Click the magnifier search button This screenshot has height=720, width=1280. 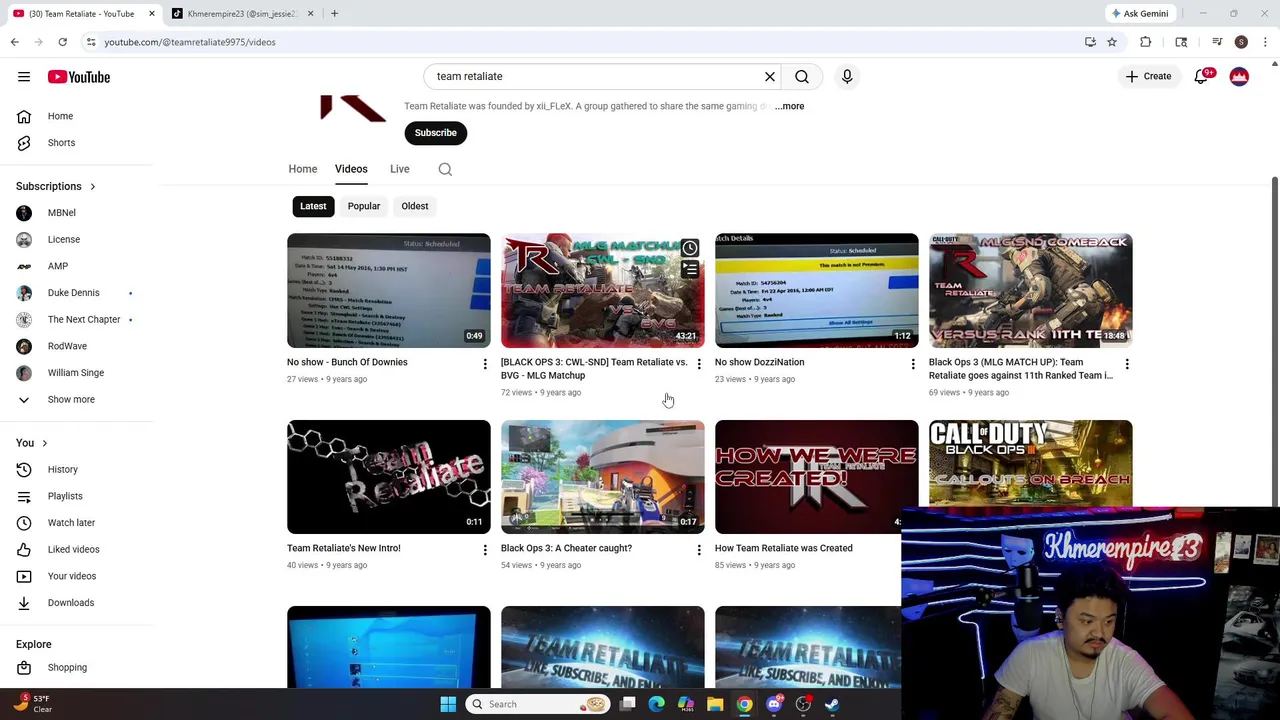(802, 76)
